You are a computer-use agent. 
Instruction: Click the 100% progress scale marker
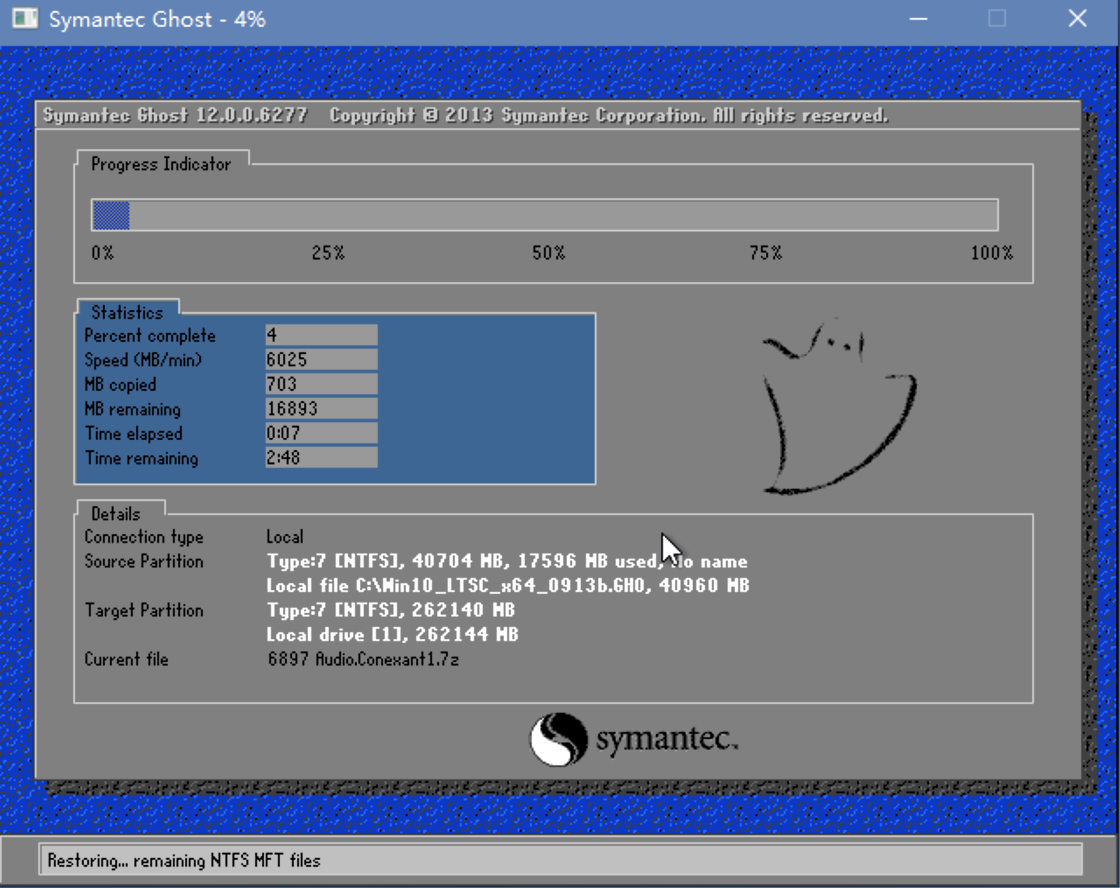992,253
